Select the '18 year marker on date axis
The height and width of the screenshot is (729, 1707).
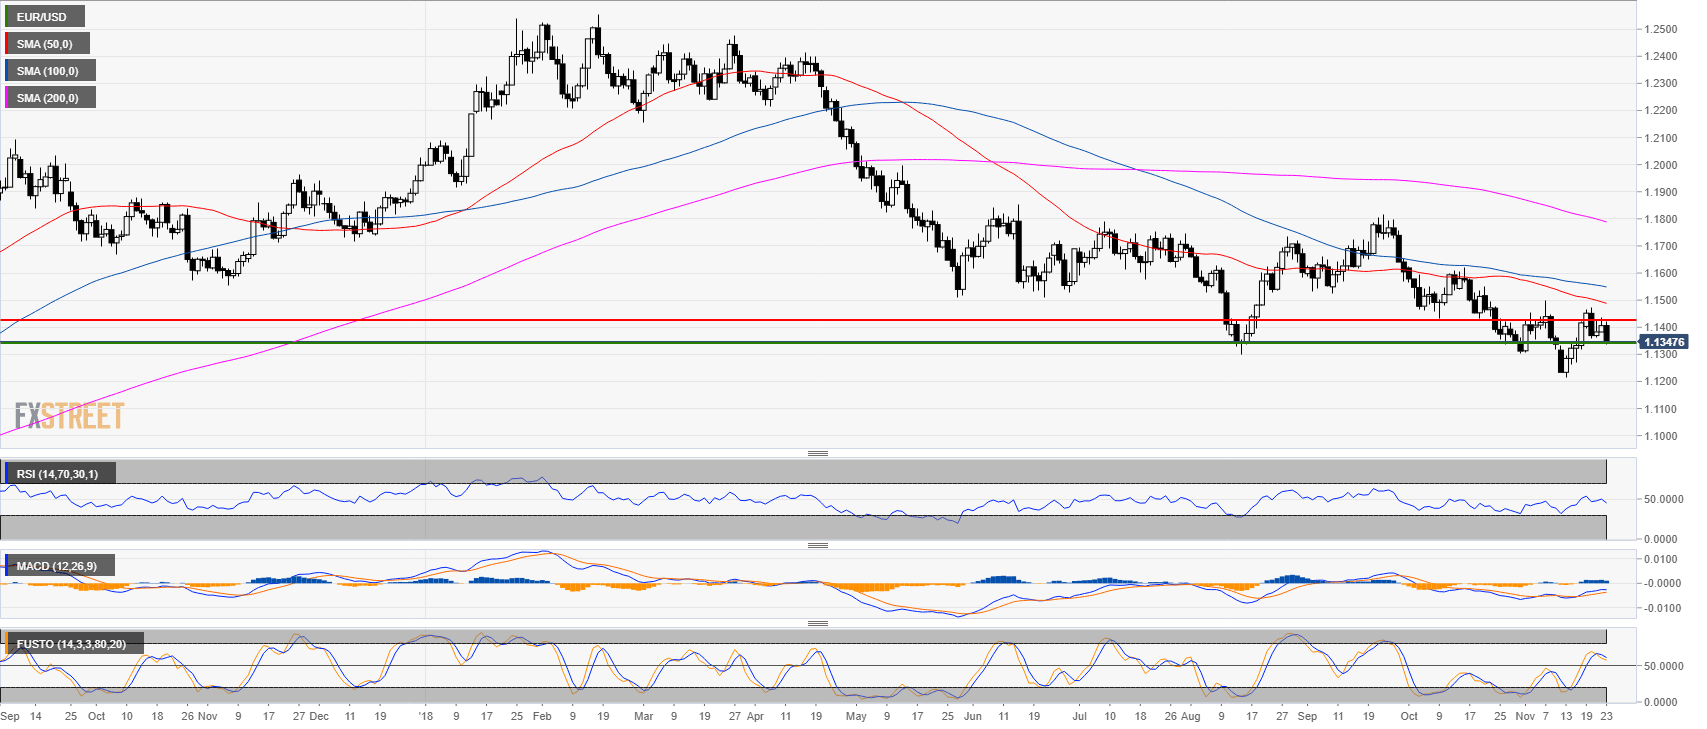pyautogui.click(x=425, y=716)
